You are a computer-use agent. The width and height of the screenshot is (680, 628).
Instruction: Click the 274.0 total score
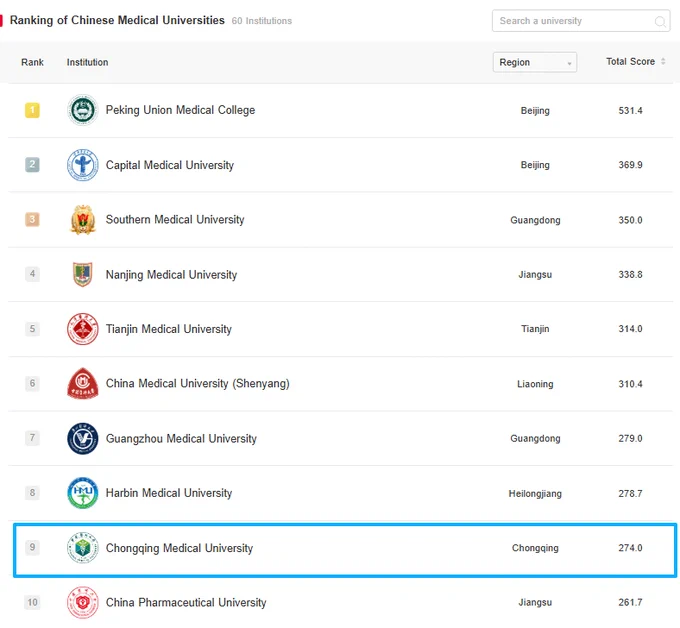point(630,548)
